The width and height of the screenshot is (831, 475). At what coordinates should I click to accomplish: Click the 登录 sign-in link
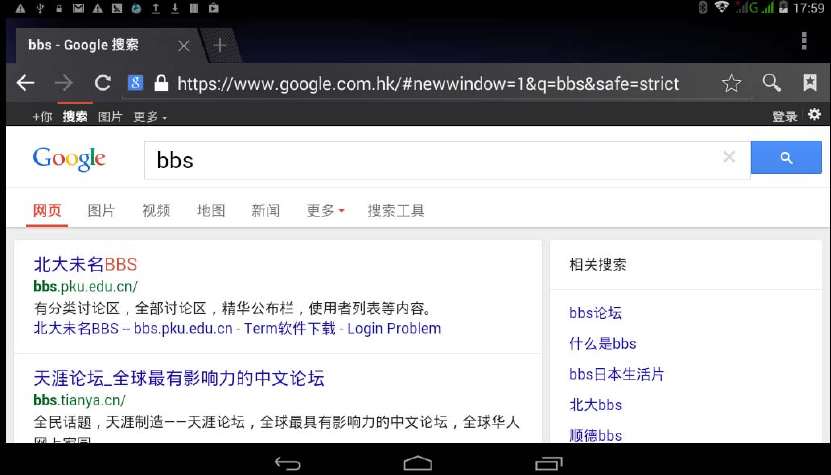pyautogui.click(x=784, y=117)
